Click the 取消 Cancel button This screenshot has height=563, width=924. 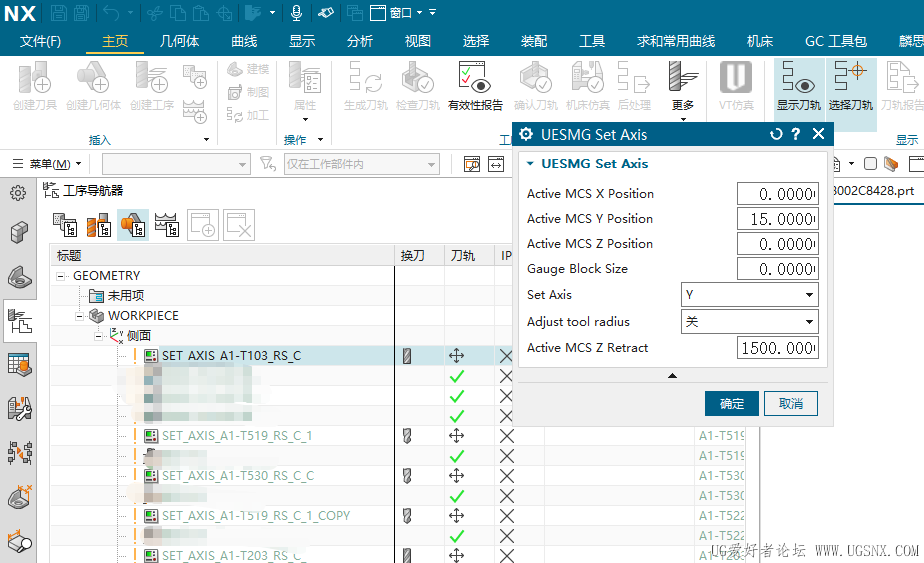pos(791,404)
